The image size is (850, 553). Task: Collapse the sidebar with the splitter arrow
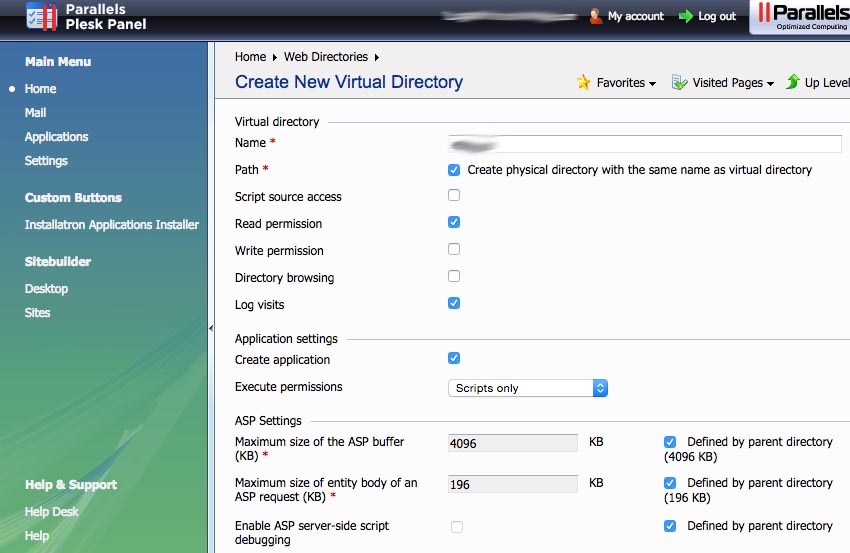coord(211,328)
